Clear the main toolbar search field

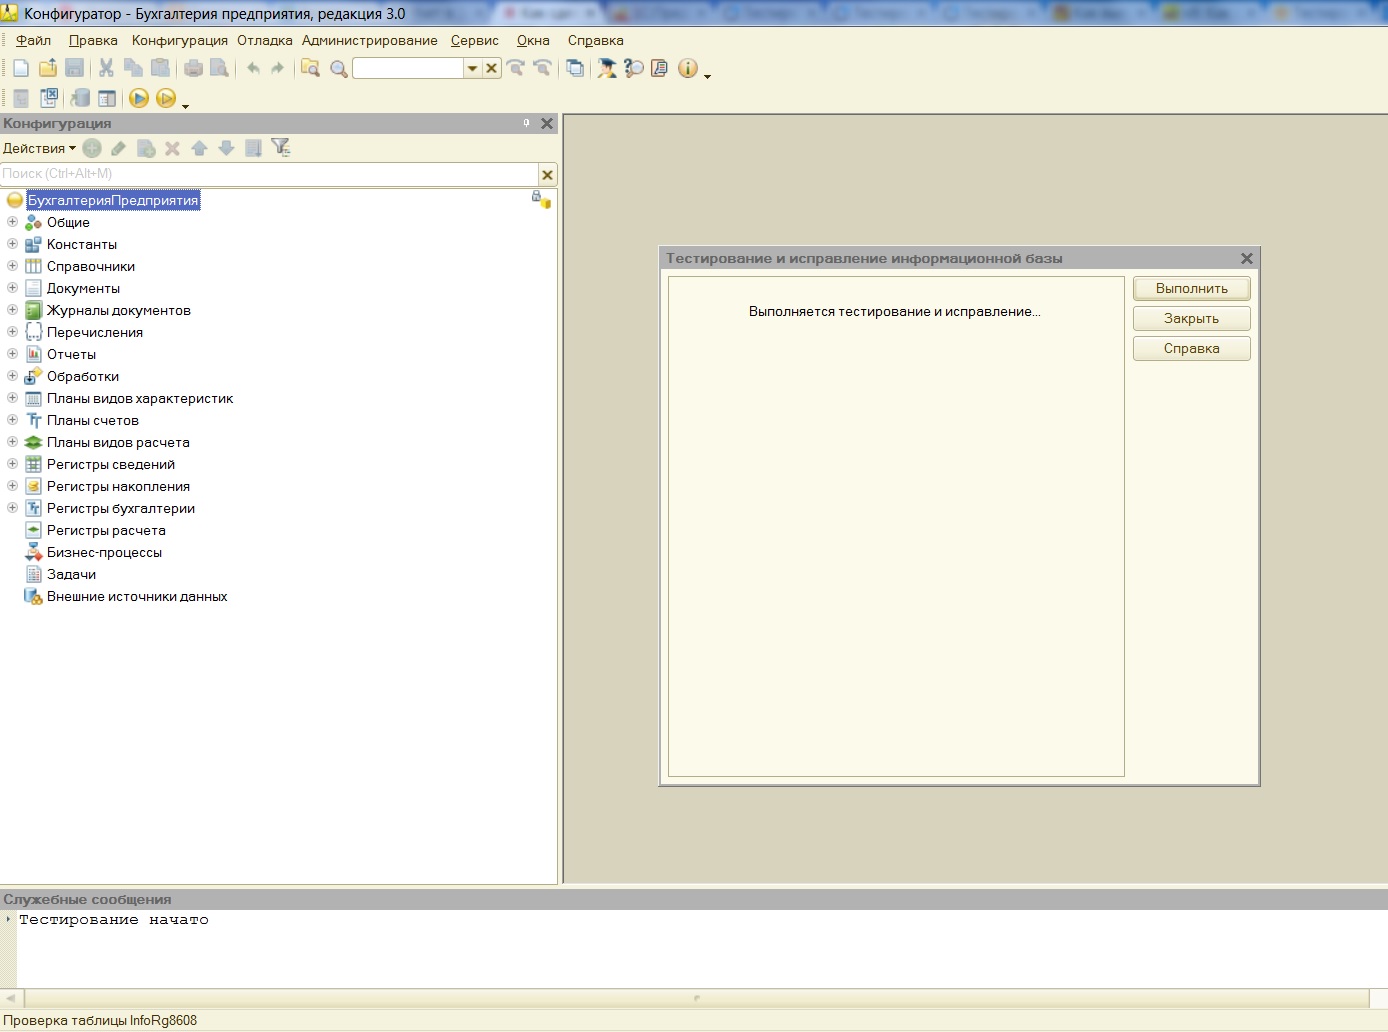(x=492, y=68)
